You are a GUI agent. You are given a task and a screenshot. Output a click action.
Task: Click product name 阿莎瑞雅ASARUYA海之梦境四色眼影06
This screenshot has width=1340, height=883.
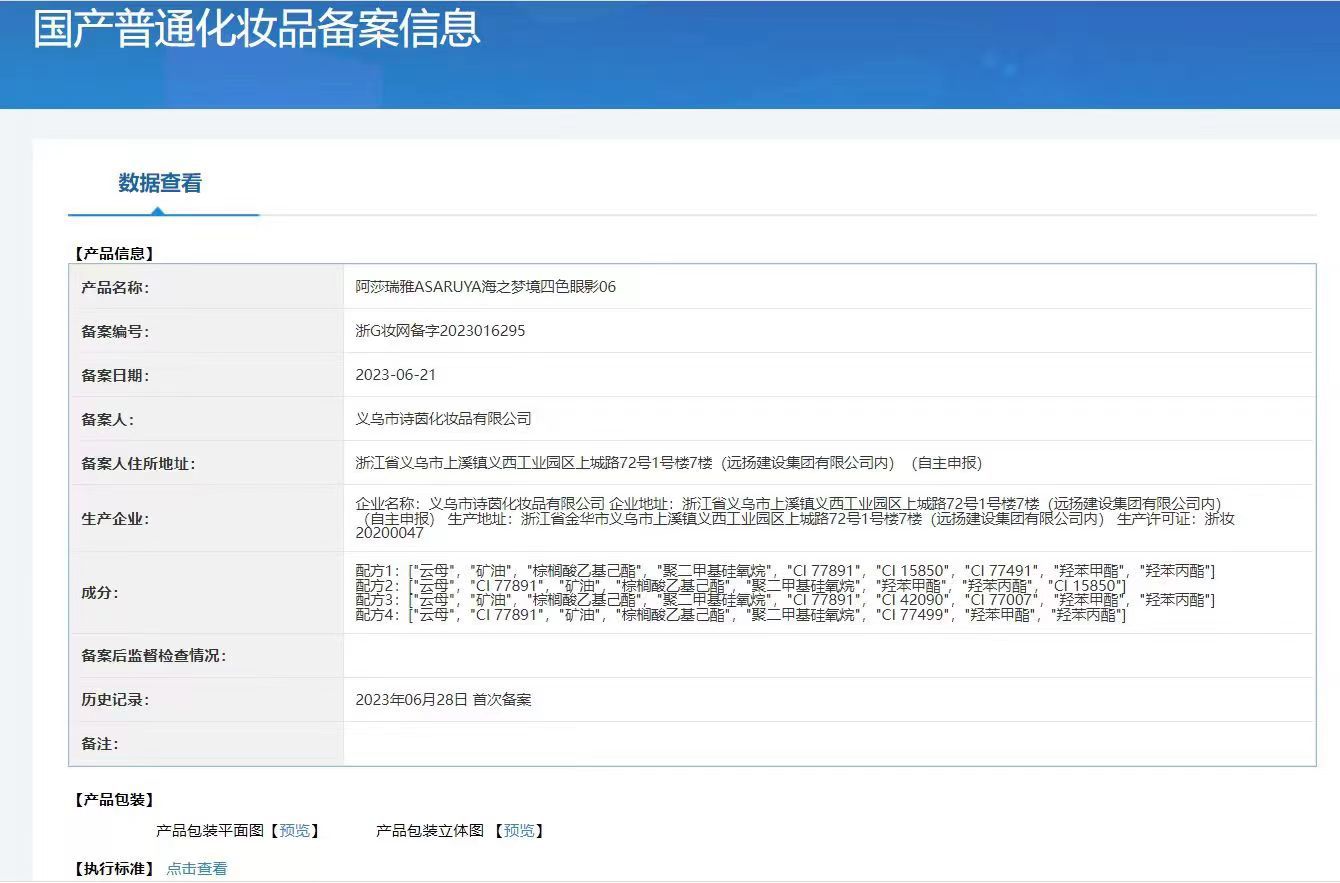tap(486, 287)
